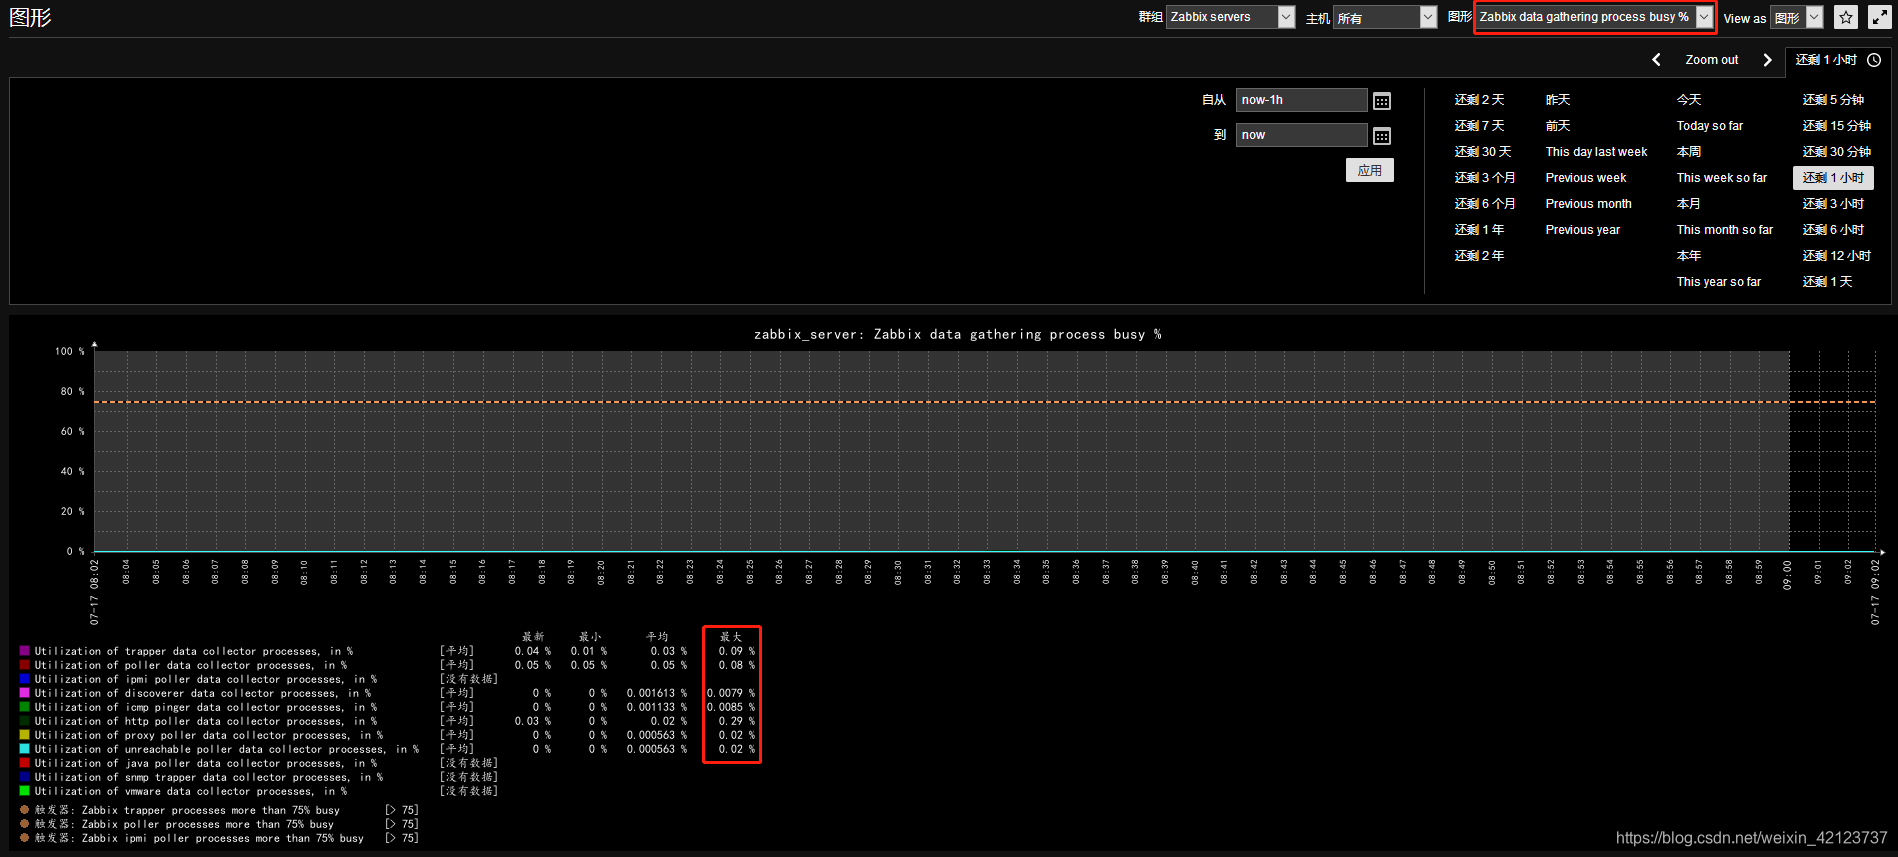Click the 图形 page heading
Viewport: 1898px width, 857px height.
[x=30, y=18]
